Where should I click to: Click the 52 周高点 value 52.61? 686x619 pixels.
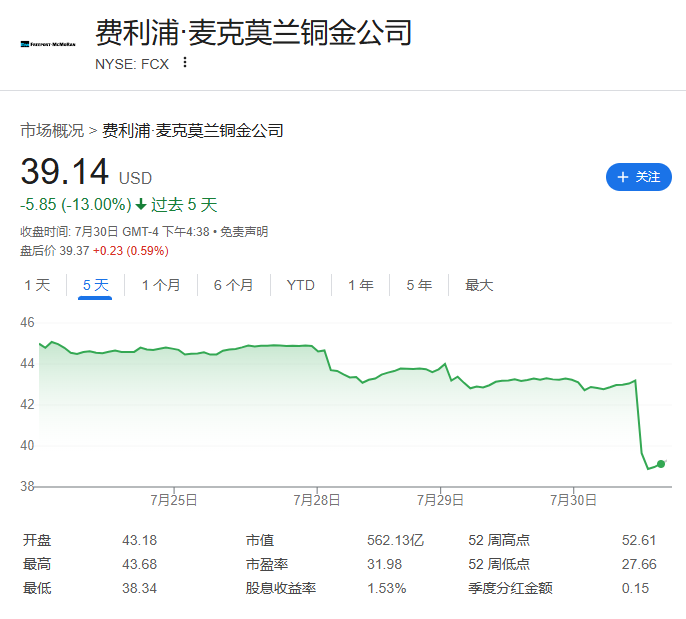click(x=639, y=540)
